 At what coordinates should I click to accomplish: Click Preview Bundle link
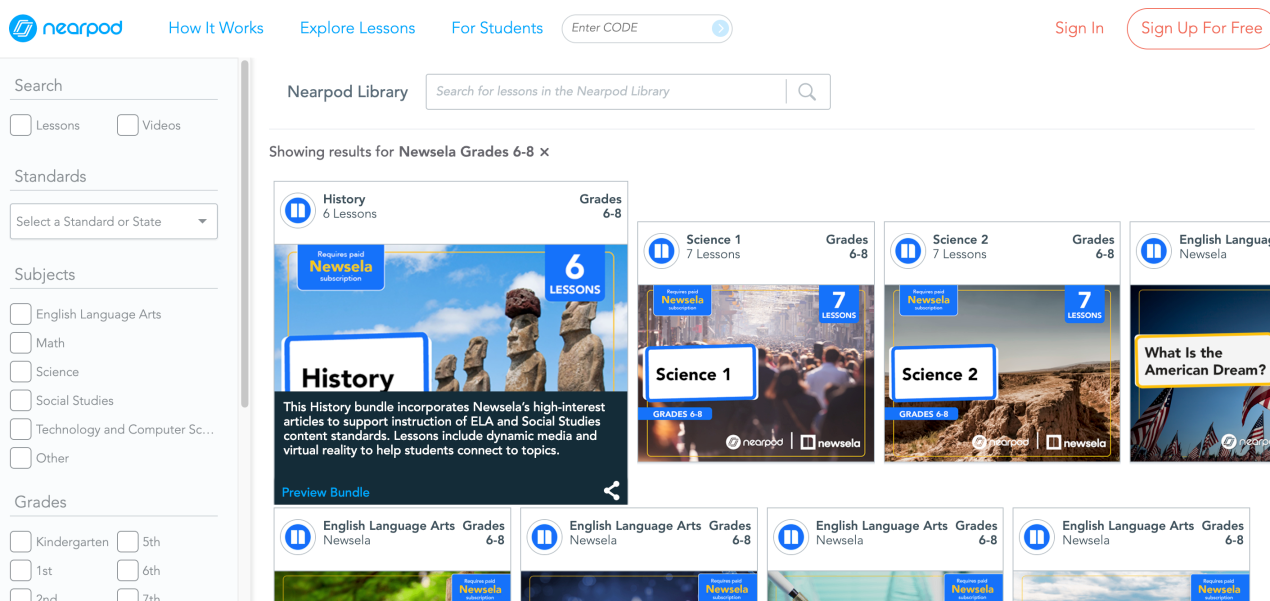pyautogui.click(x=326, y=492)
